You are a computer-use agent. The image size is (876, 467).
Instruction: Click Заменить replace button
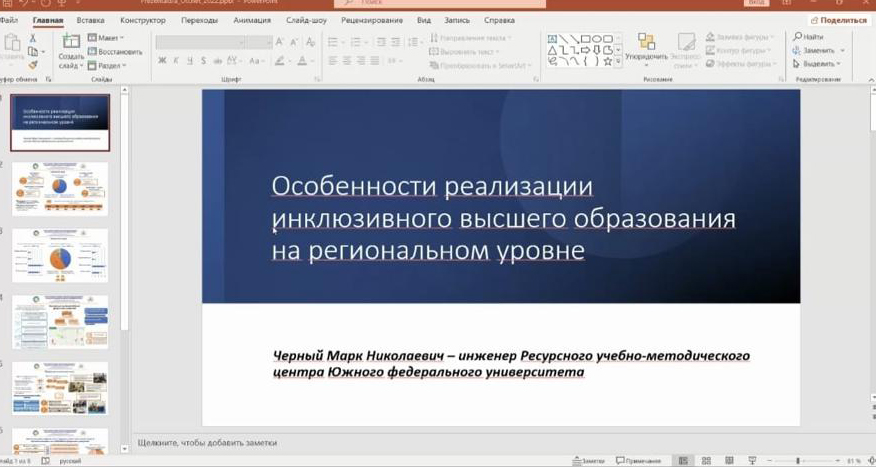(818, 50)
